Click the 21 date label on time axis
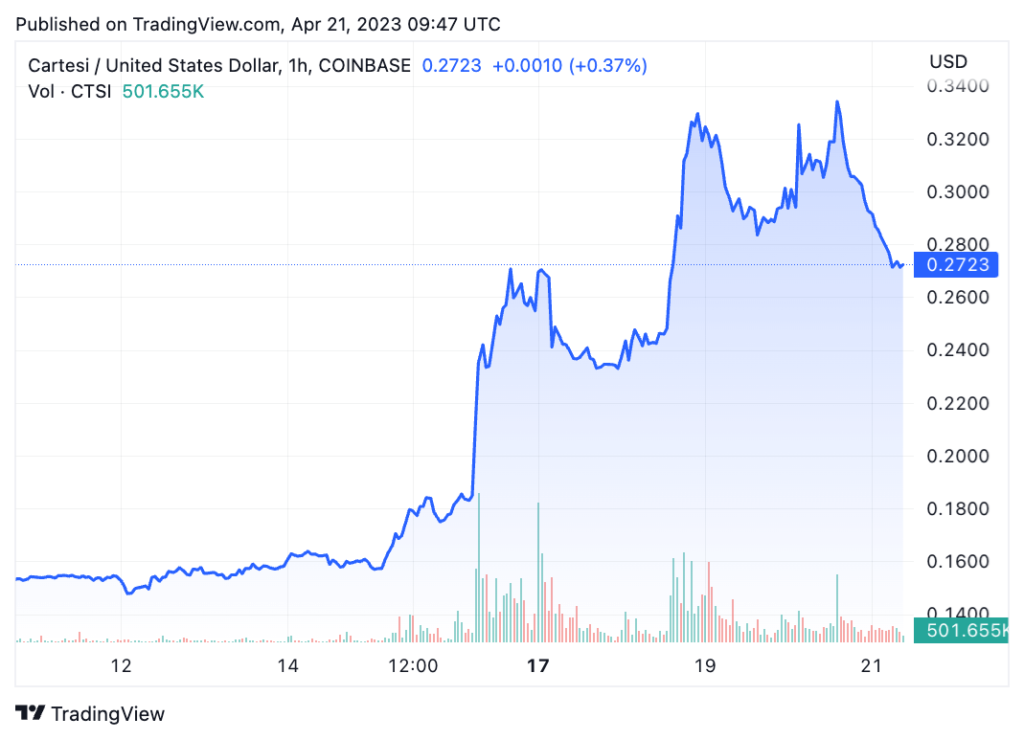1024x740 pixels. pyautogui.click(x=871, y=665)
